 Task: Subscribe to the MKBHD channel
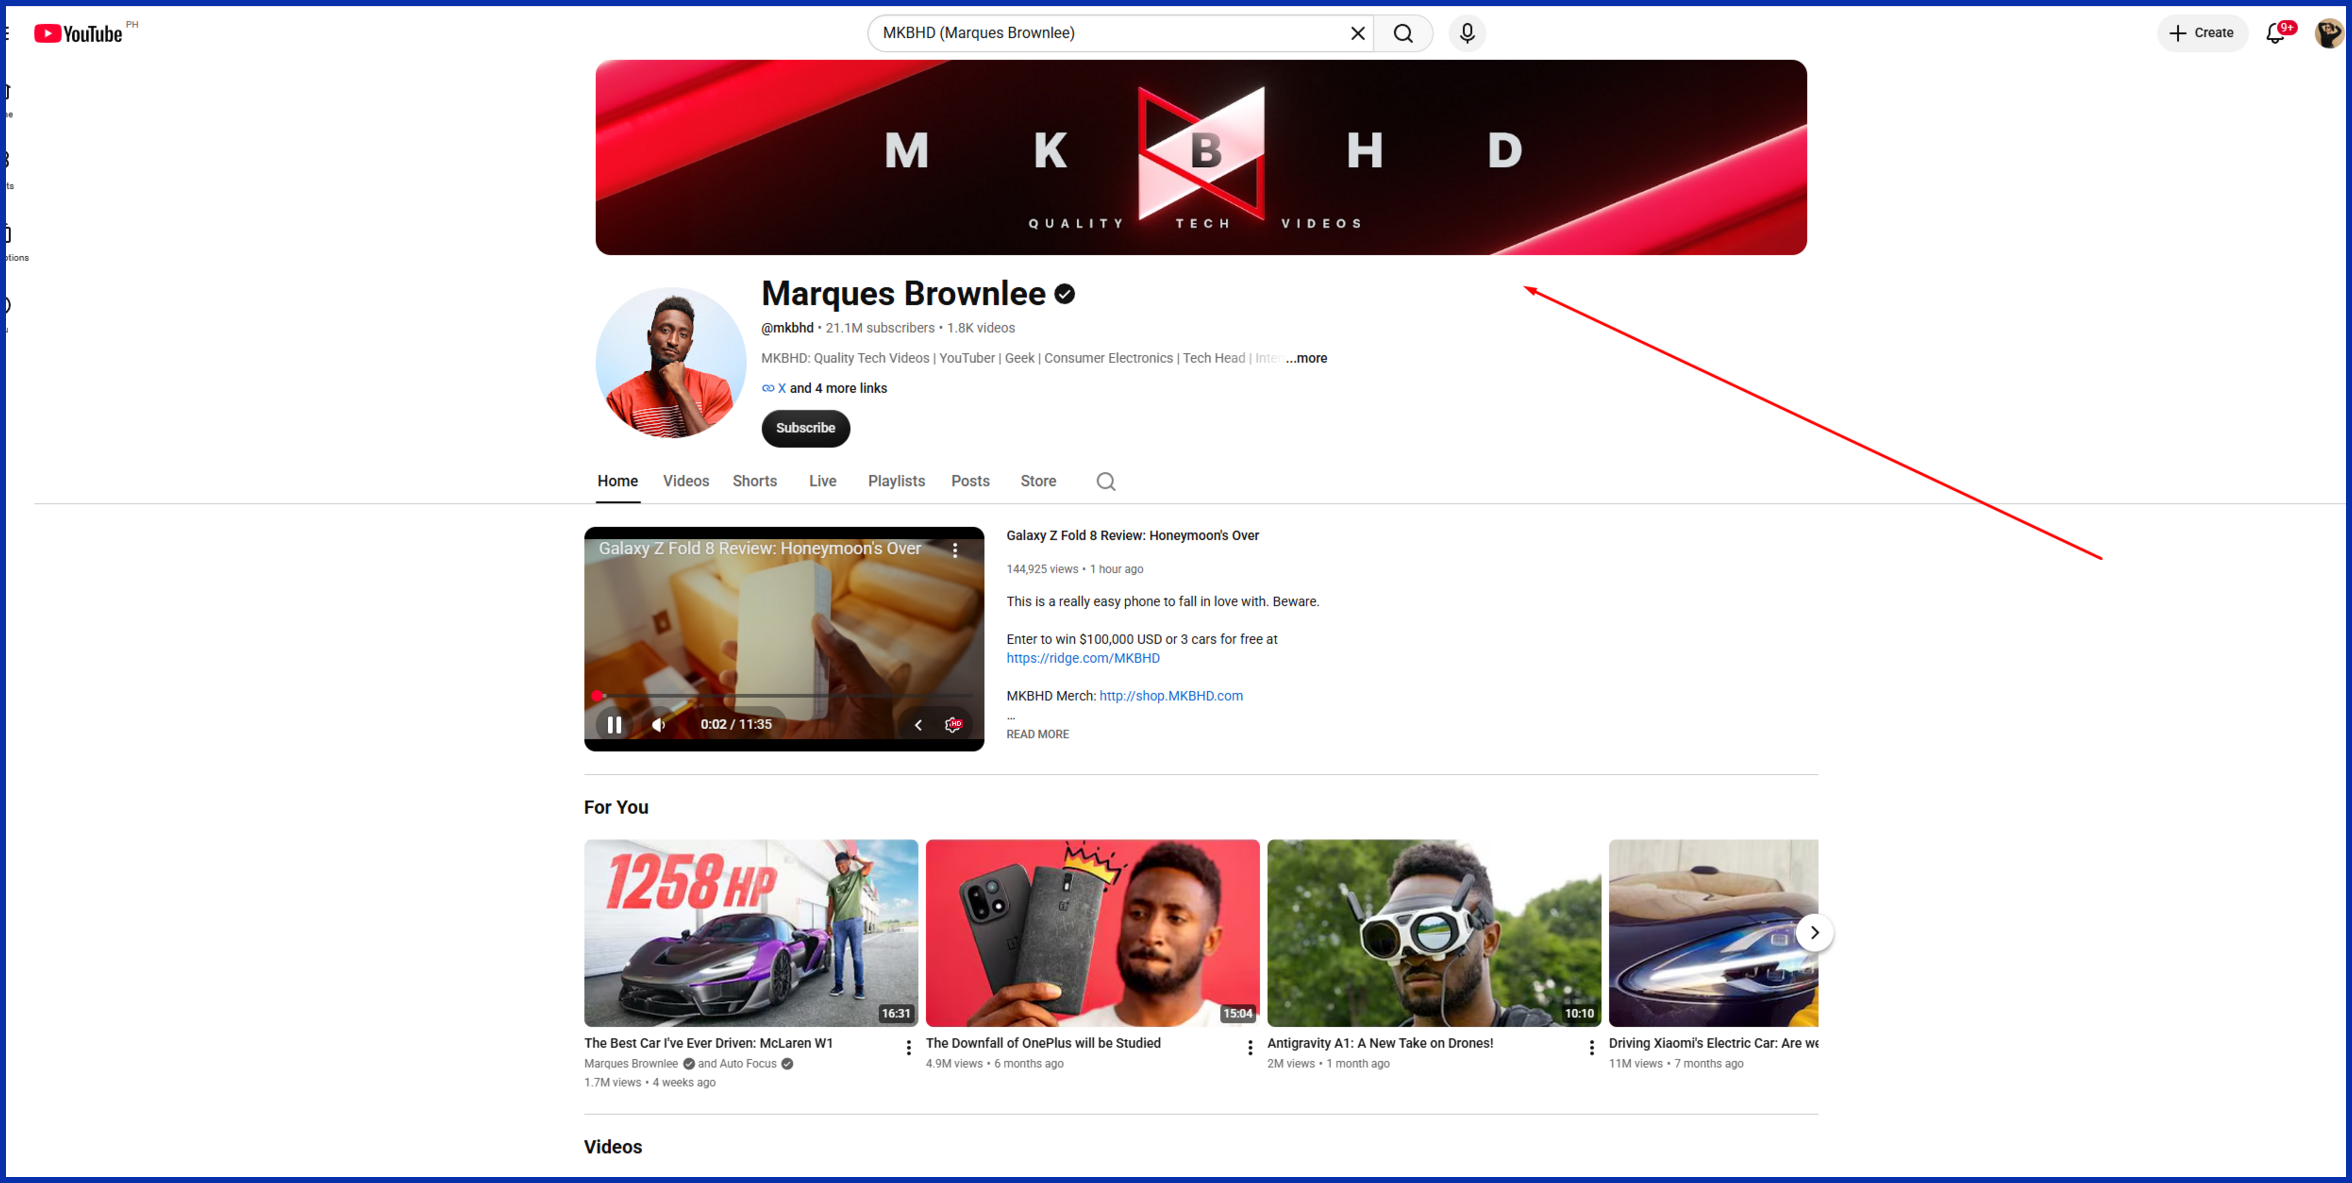point(805,428)
